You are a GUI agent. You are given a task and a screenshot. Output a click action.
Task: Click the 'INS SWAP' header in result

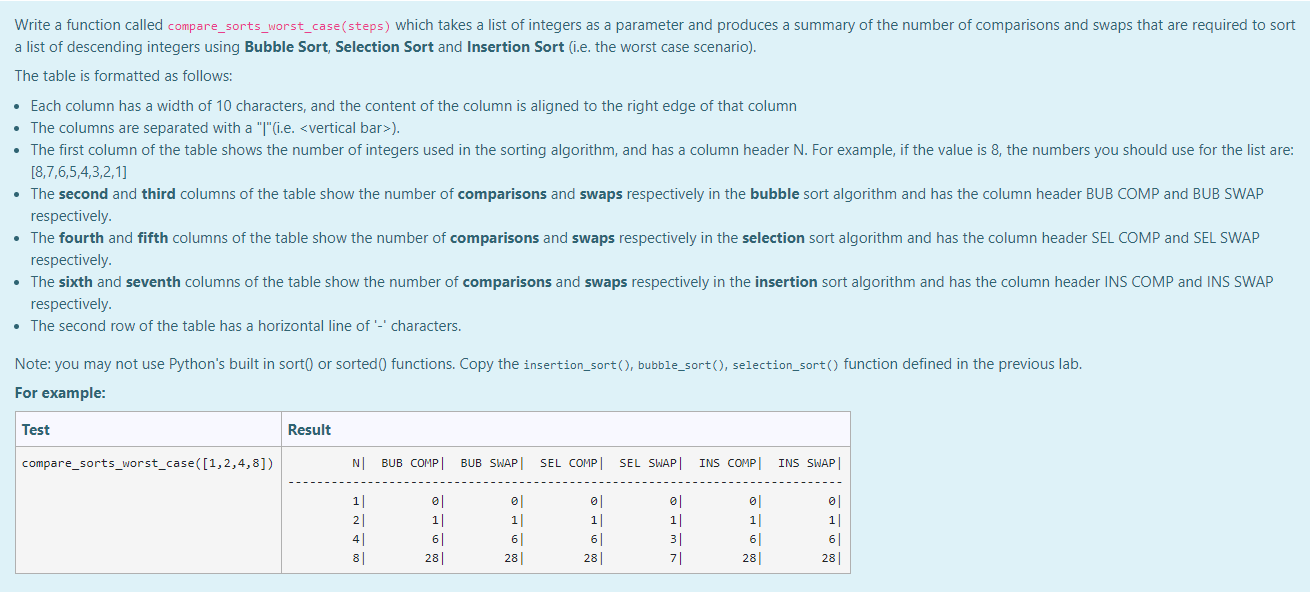coord(807,463)
